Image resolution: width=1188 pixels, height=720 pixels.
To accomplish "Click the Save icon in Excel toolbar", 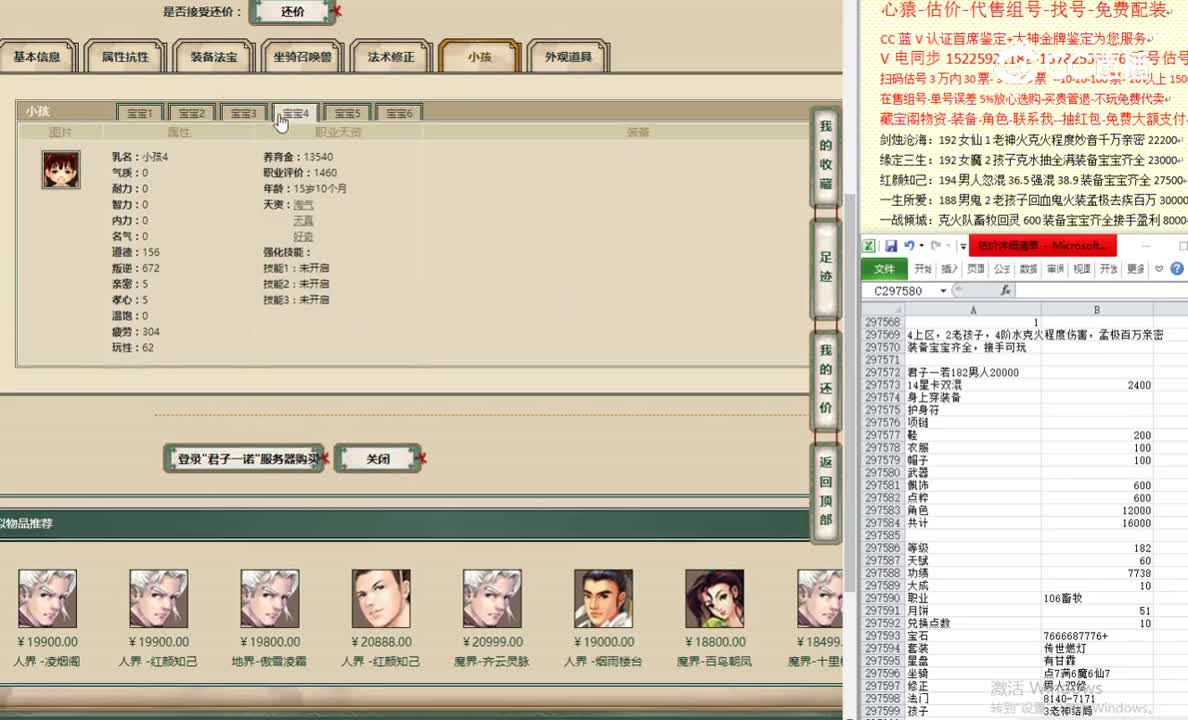I will (x=892, y=245).
